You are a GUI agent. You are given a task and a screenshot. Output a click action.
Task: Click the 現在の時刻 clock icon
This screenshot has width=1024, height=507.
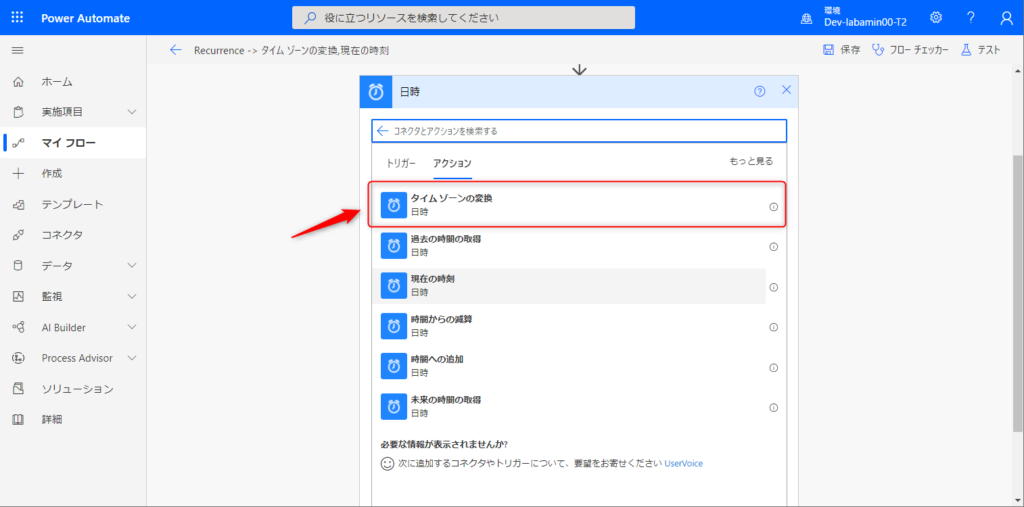click(394, 286)
